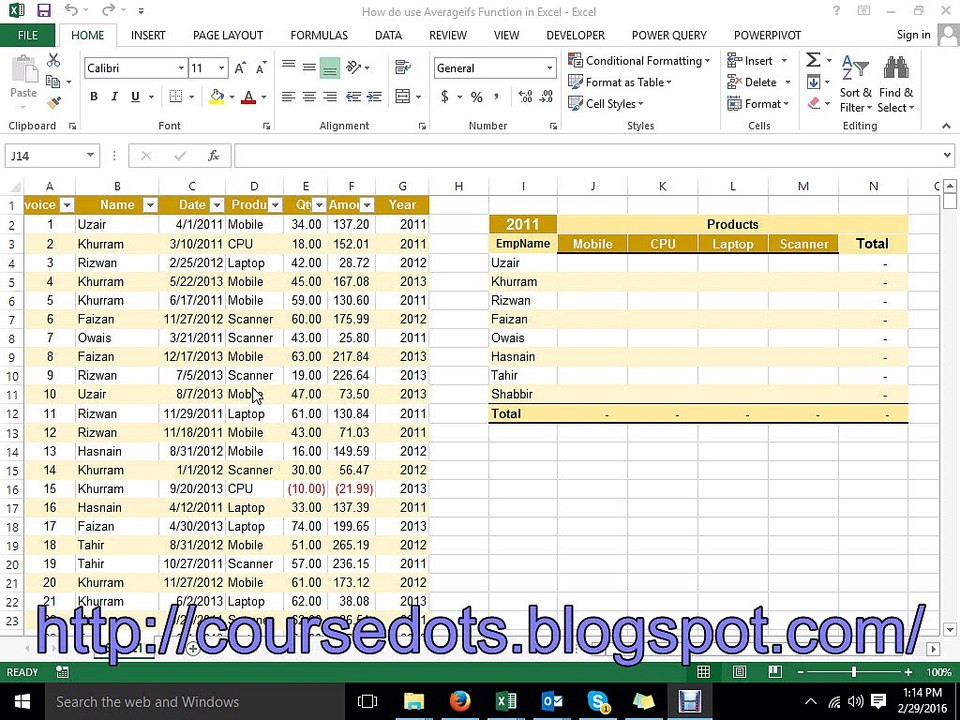Toggle Center horizontal alignment

[x=309, y=97]
